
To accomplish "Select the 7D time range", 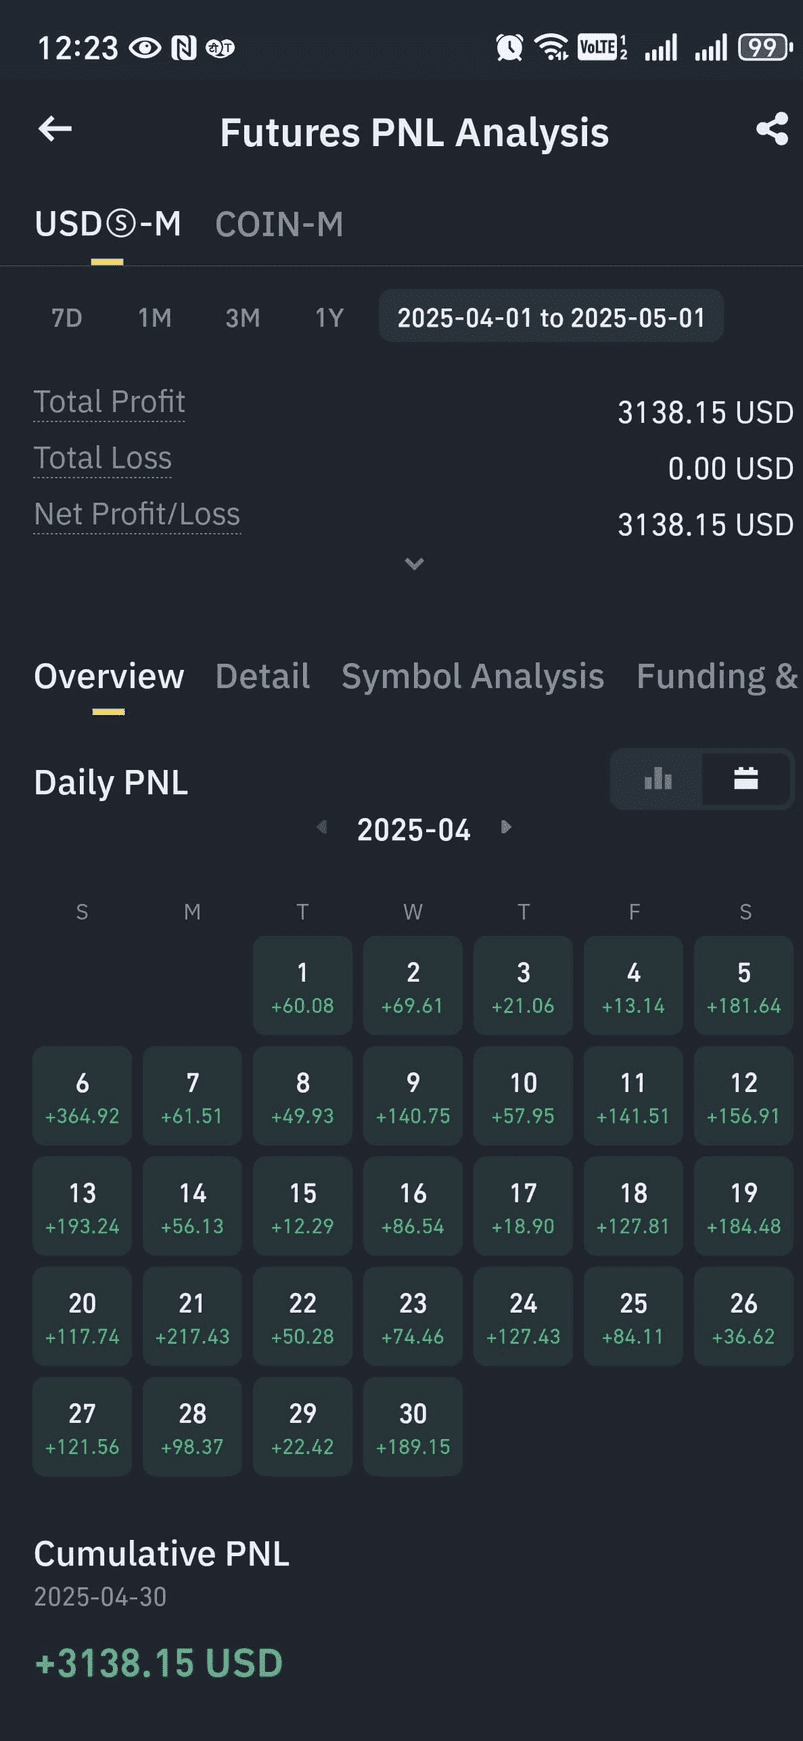I will click(x=66, y=318).
